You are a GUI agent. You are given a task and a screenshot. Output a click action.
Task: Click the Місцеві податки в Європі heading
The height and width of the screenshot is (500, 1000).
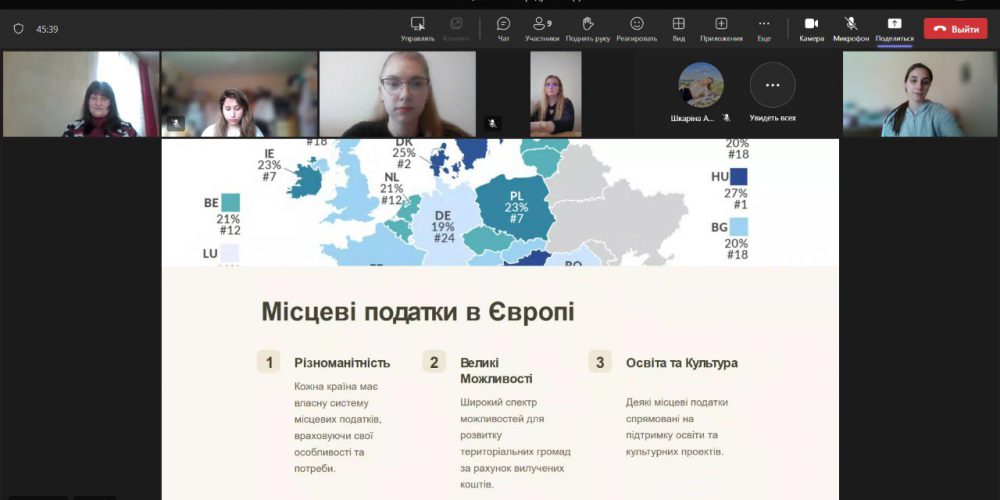(418, 312)
